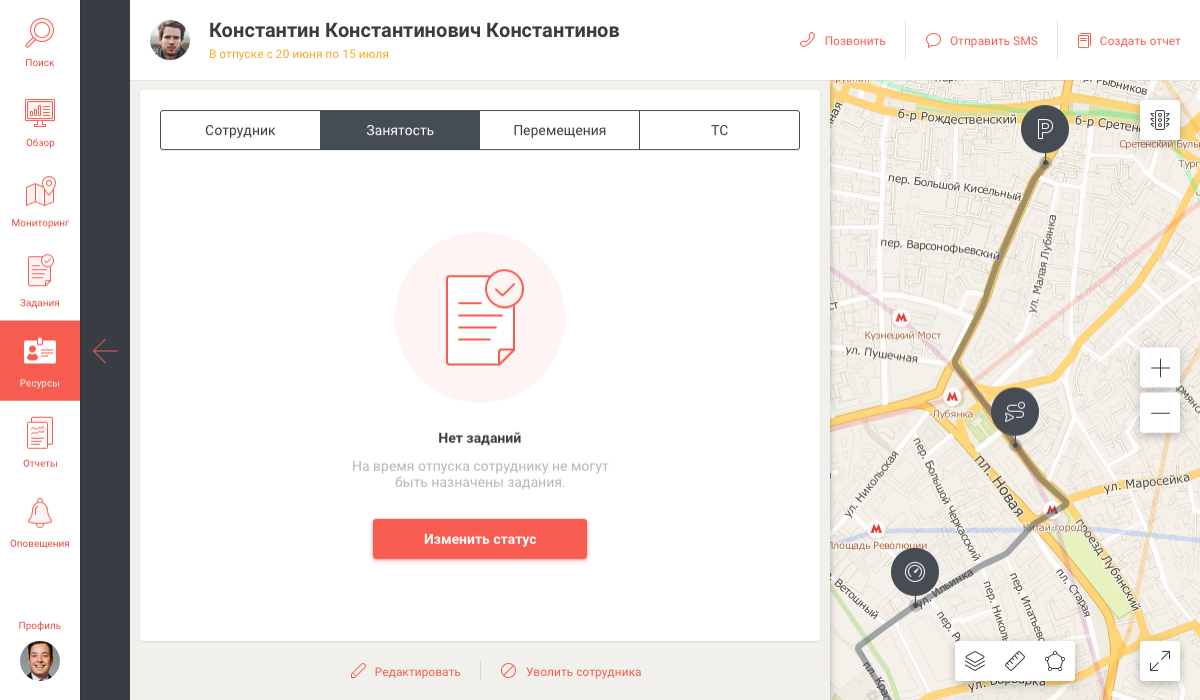Open Оповещения notifications bell
Image resolution: width=1200 pixels, height=700 pixels.
tap(40, 521)
